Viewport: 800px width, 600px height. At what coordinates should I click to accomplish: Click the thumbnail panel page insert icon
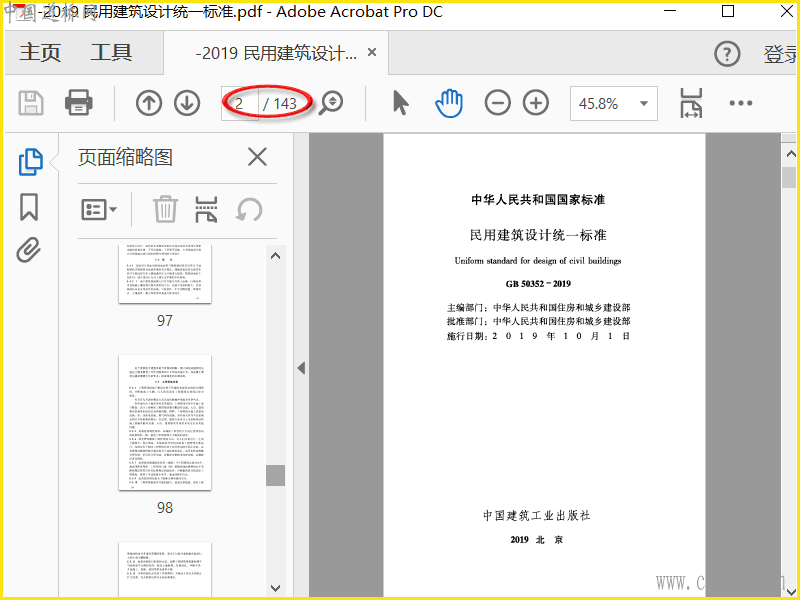tap(206, 209)
